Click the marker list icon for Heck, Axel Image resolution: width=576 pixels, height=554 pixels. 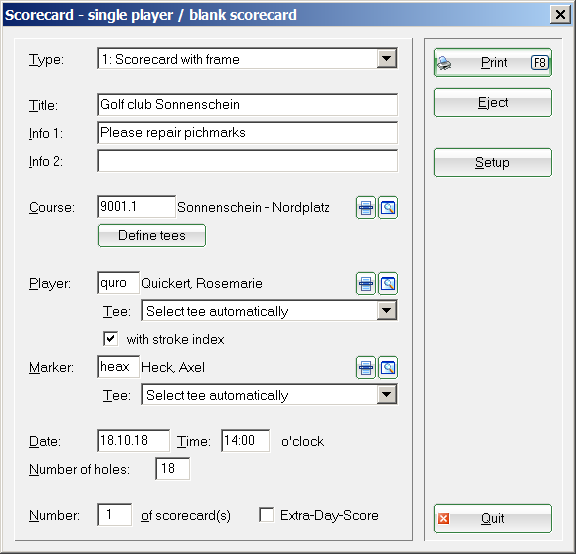tap(366, 367)
